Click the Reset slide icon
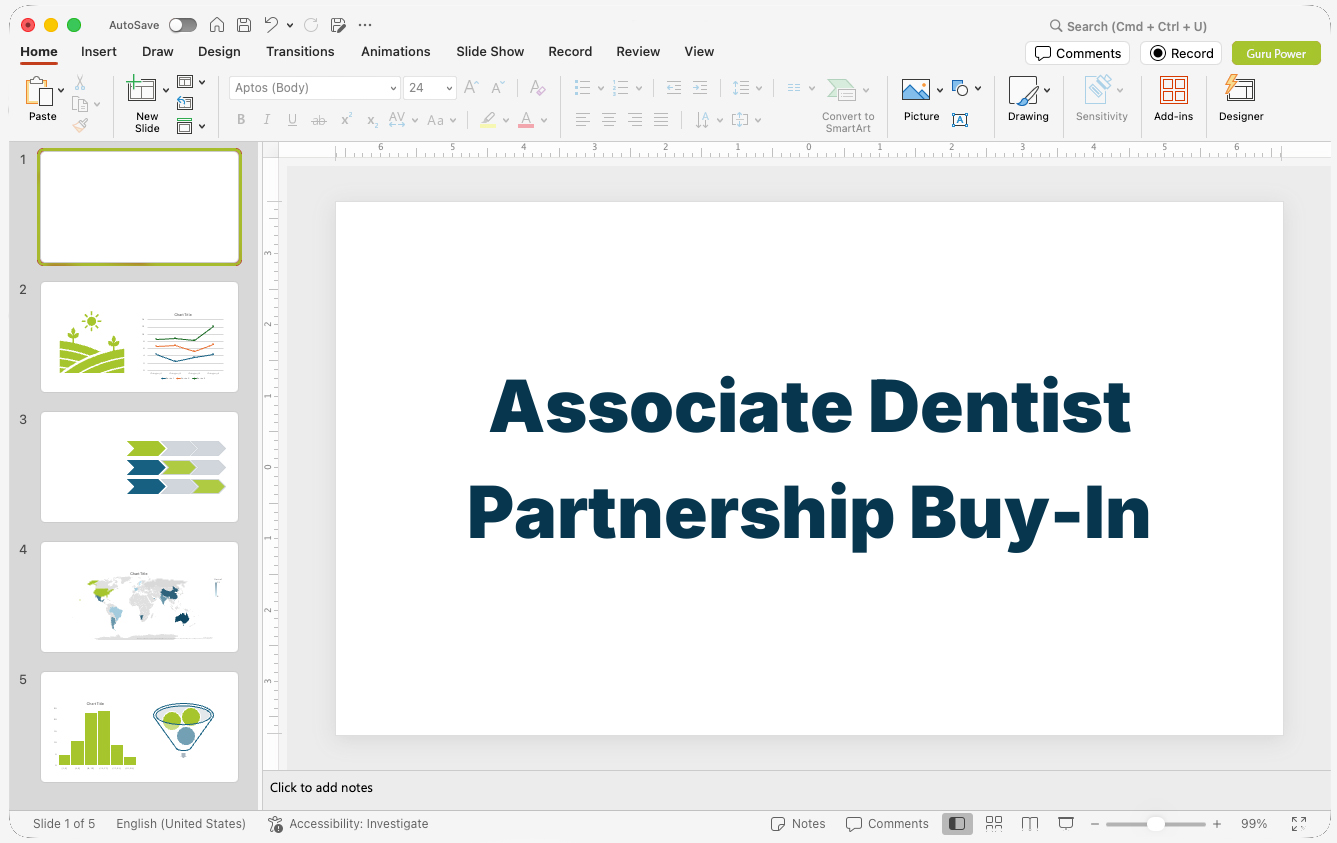1337x843 pixels. point(185,103)
